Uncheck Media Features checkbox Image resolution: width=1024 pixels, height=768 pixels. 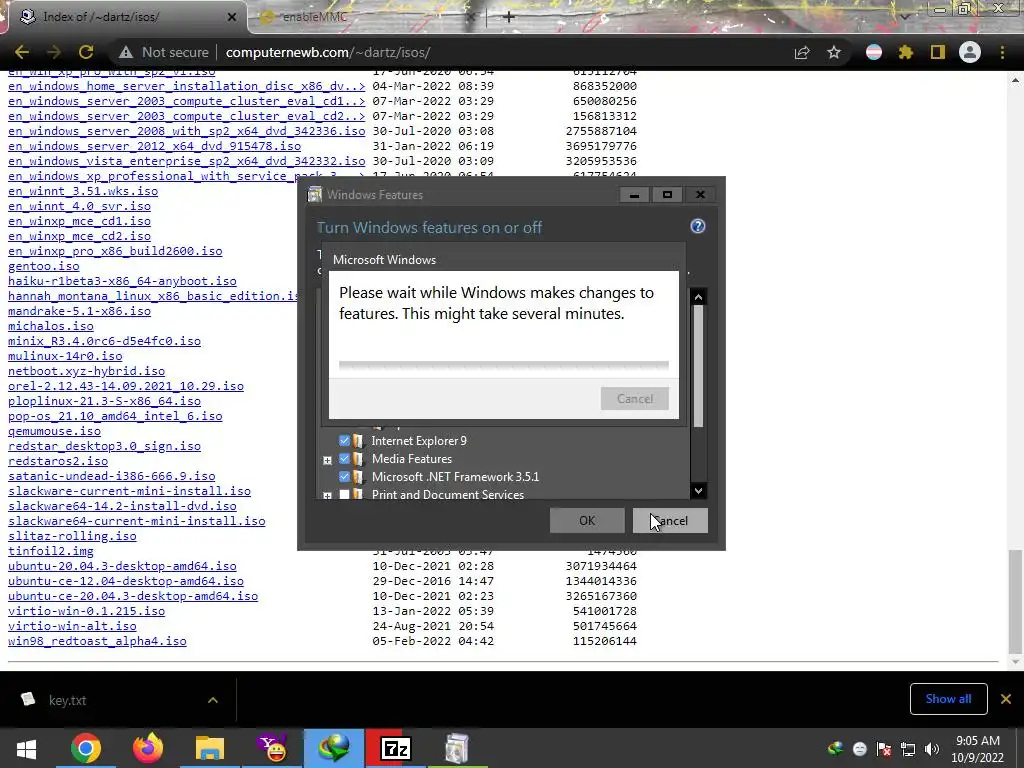pyautogui.click(x=344, y=458)
